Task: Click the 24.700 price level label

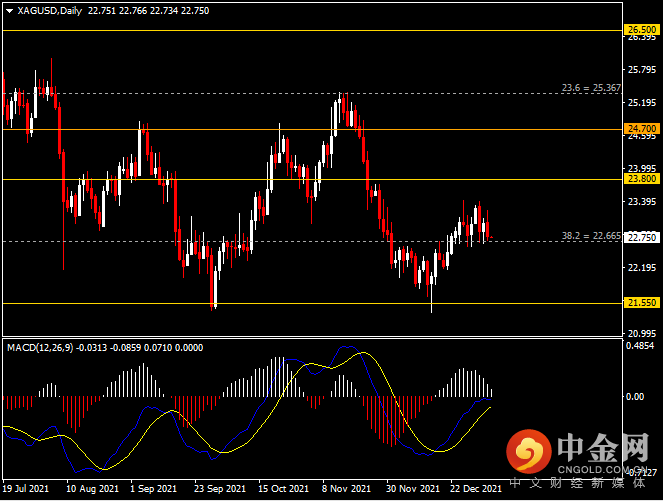Action: tap(641, 129)
